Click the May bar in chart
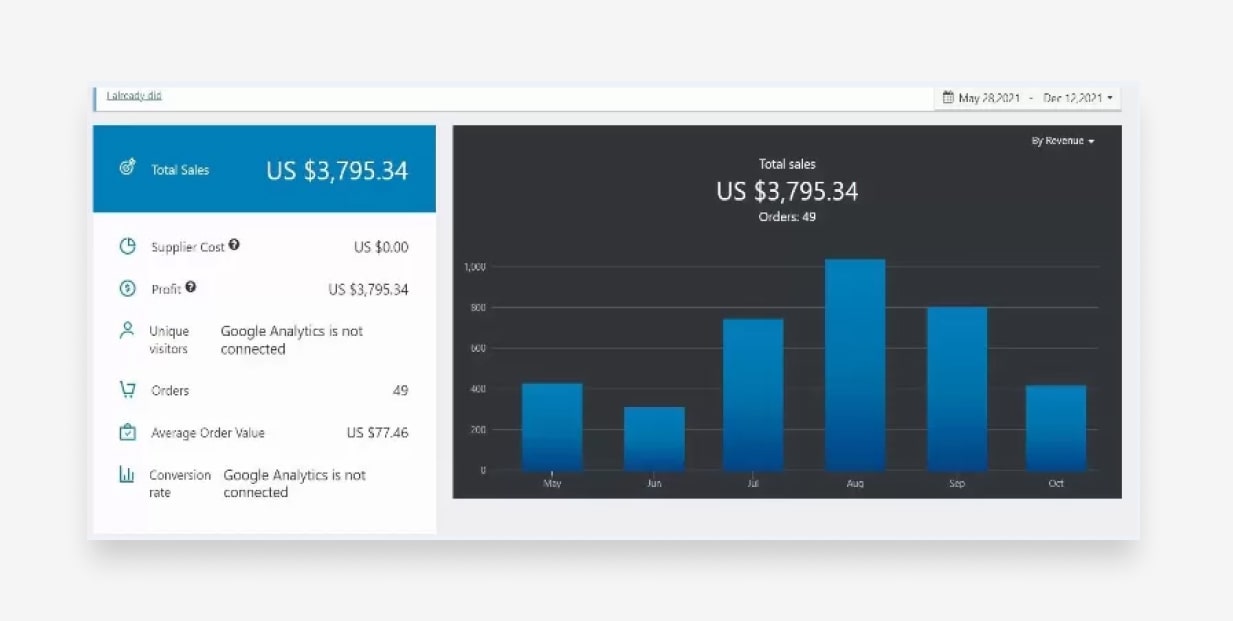 coord(552,427)
